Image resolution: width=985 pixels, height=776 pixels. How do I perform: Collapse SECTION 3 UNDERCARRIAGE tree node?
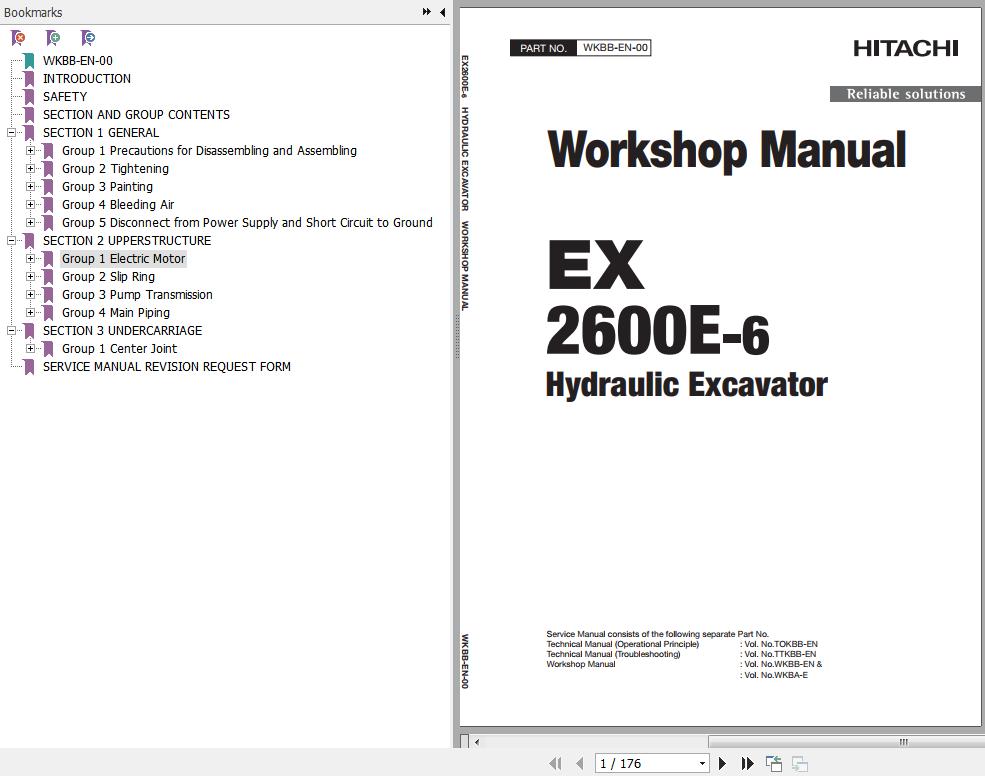coord(11,331)
